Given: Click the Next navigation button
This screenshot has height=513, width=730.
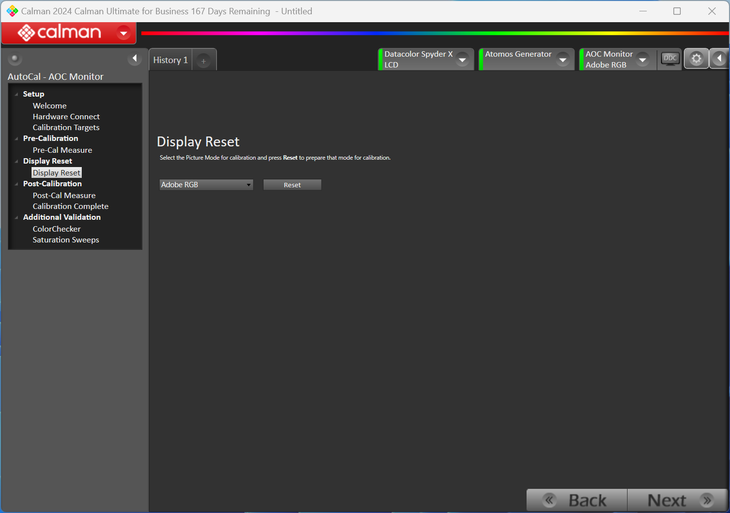Looking at the screenshot, I should point(677,500).
